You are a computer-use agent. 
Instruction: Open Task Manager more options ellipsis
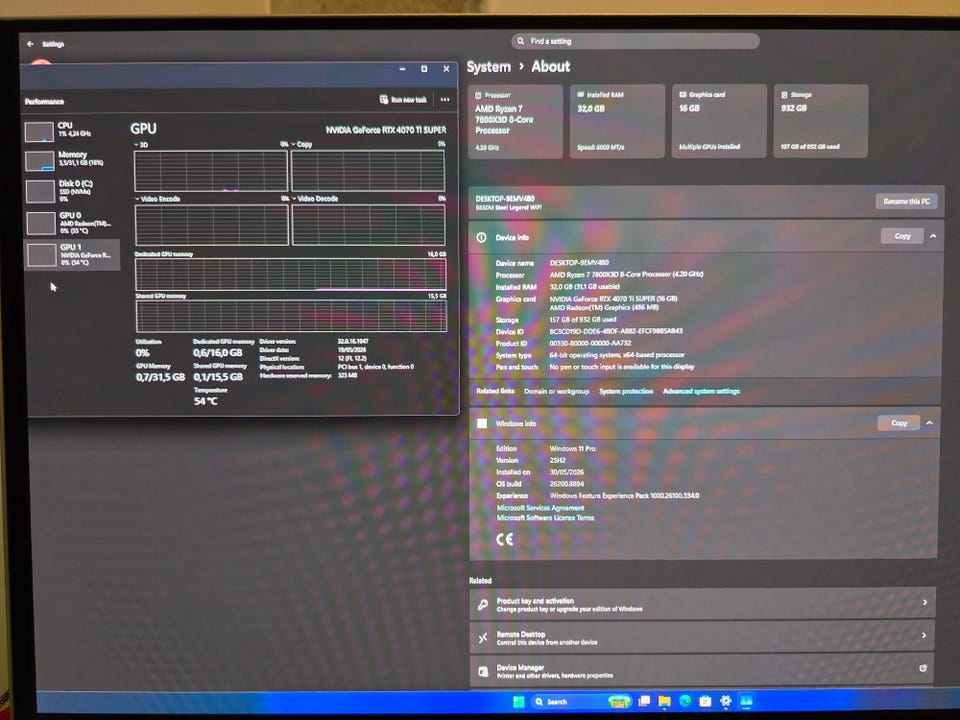[x=445, y=100]
